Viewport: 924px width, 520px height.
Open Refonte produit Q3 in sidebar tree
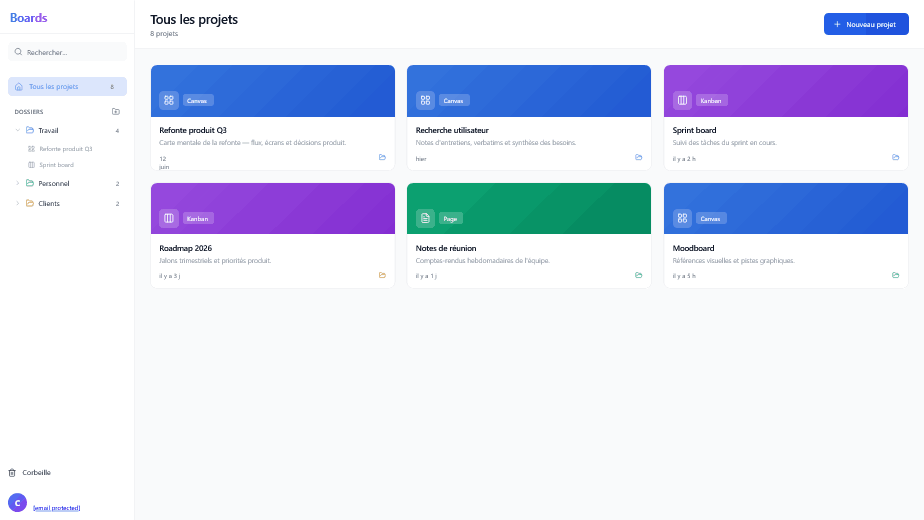(x=65, y=149)
